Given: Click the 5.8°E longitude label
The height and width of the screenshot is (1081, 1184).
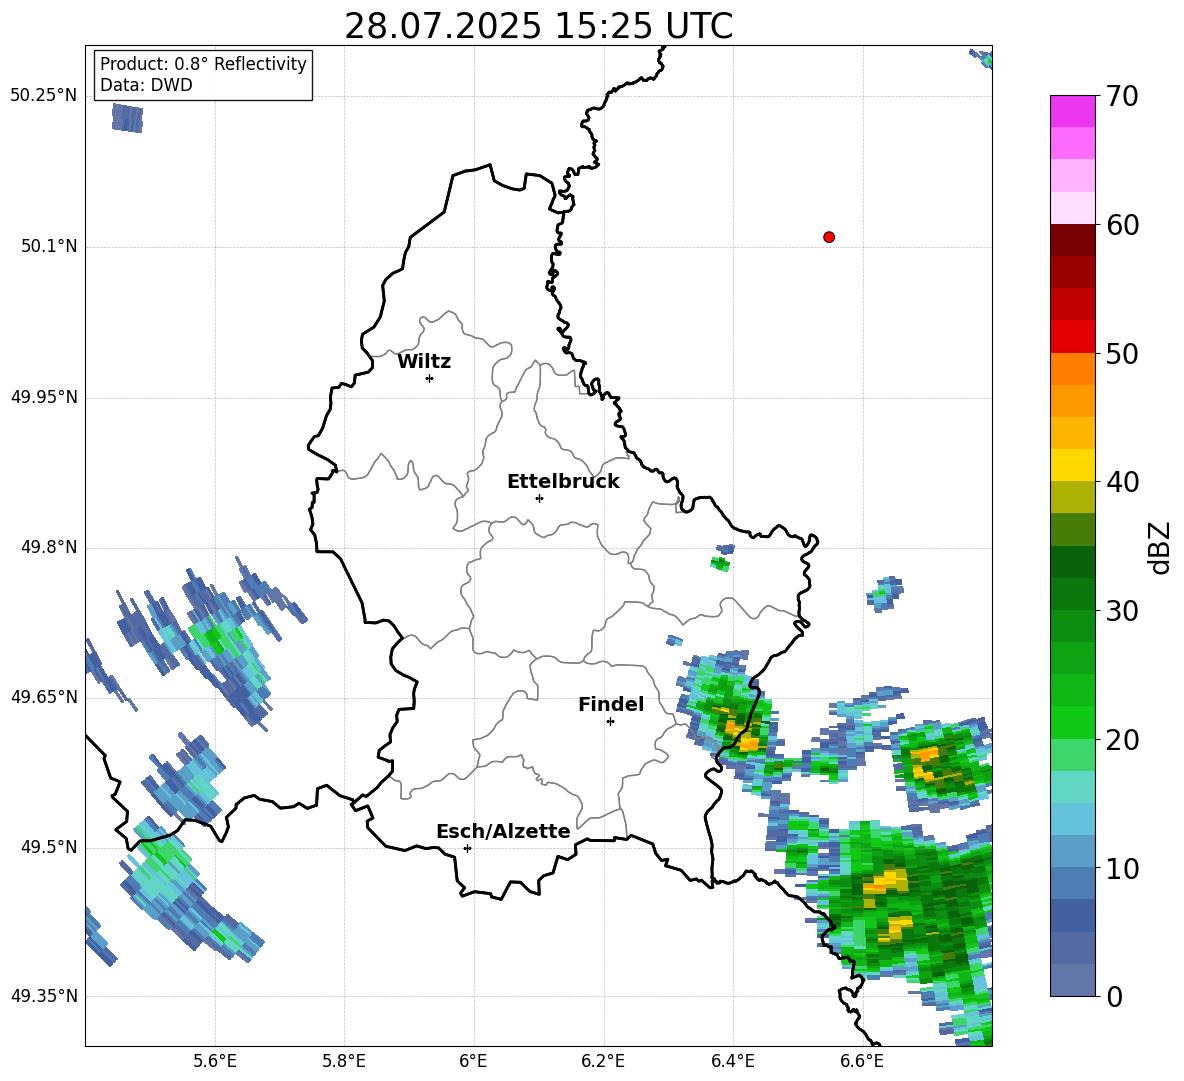Looking at the screenshot, I should 344,1061.
